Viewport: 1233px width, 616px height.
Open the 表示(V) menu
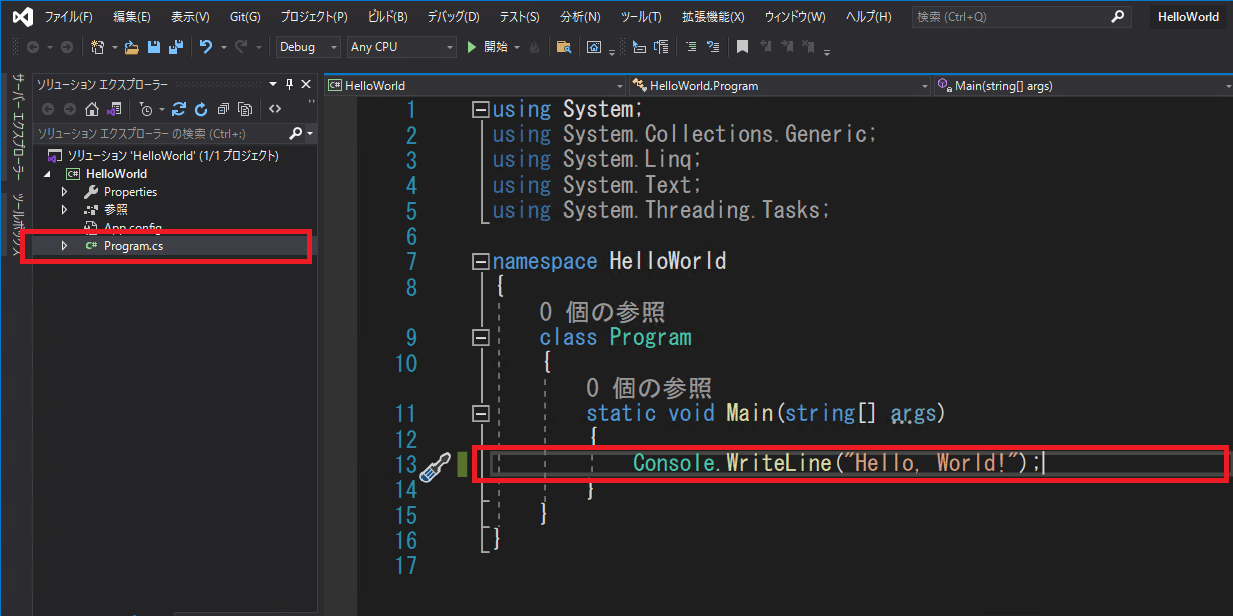(190, 17)
